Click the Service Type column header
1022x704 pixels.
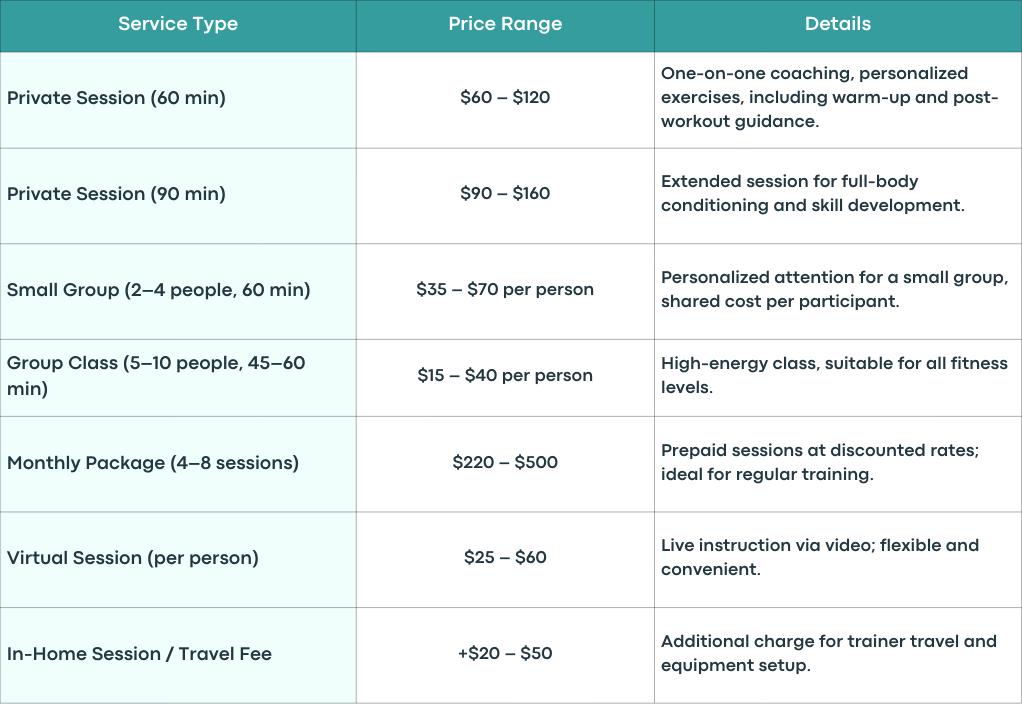click(x=178, y=25)
